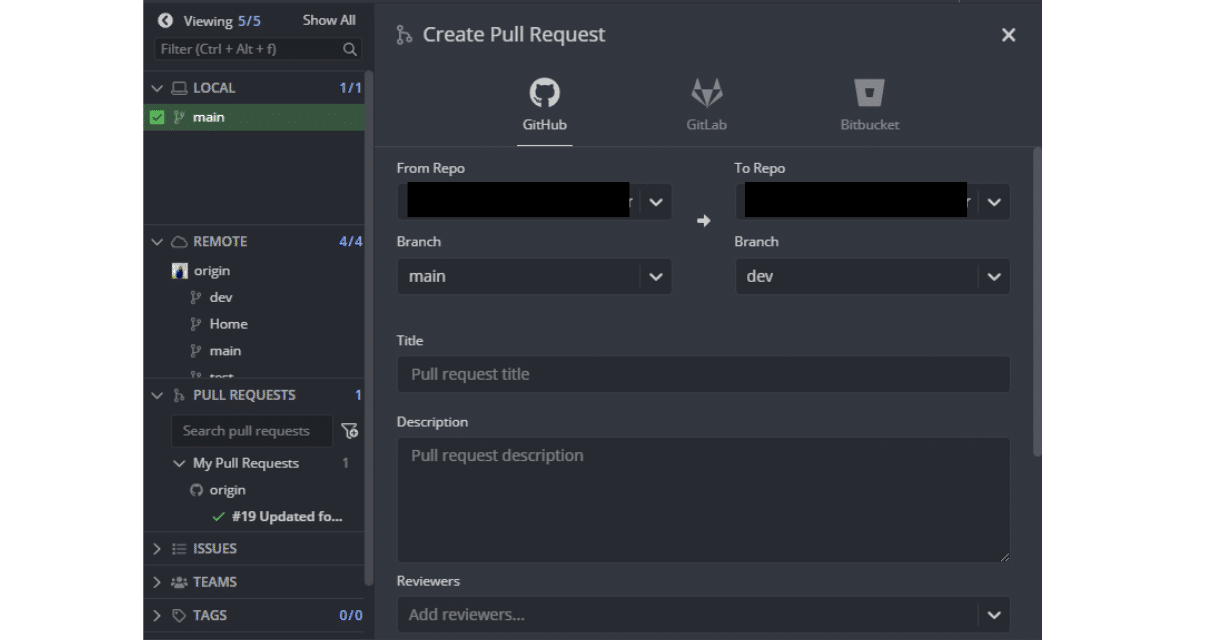This screenshot has height=640, width=1220.
Task: Expand the ISSUES section
Action: coord(157,548)
